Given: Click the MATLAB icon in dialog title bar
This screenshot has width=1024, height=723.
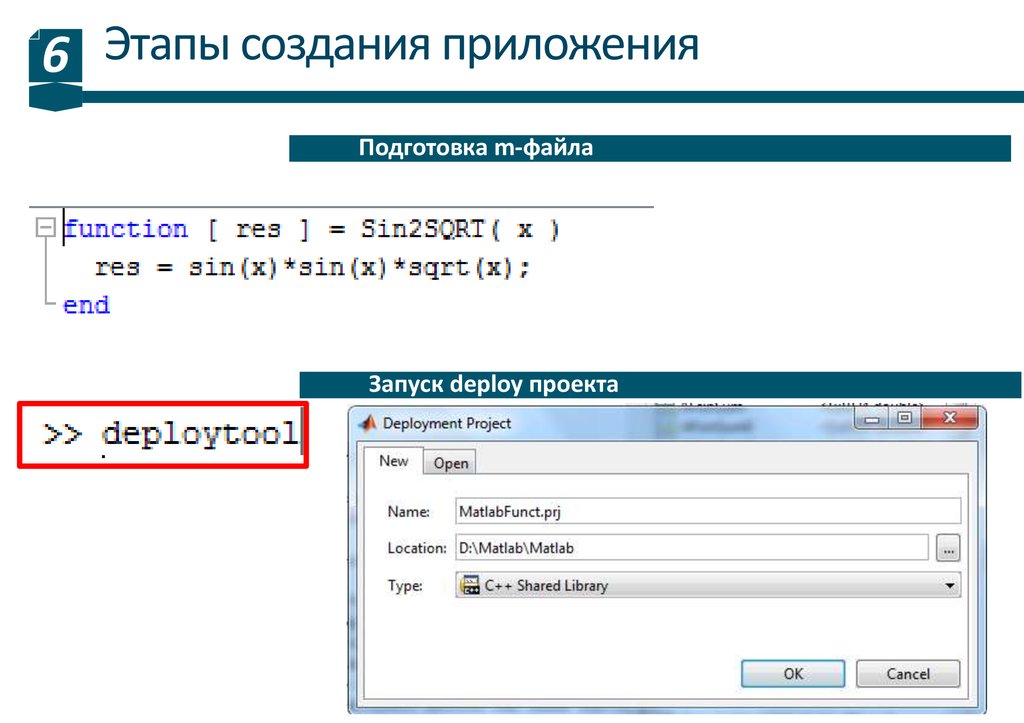Looking at the screenshot, I should (367, 423).
